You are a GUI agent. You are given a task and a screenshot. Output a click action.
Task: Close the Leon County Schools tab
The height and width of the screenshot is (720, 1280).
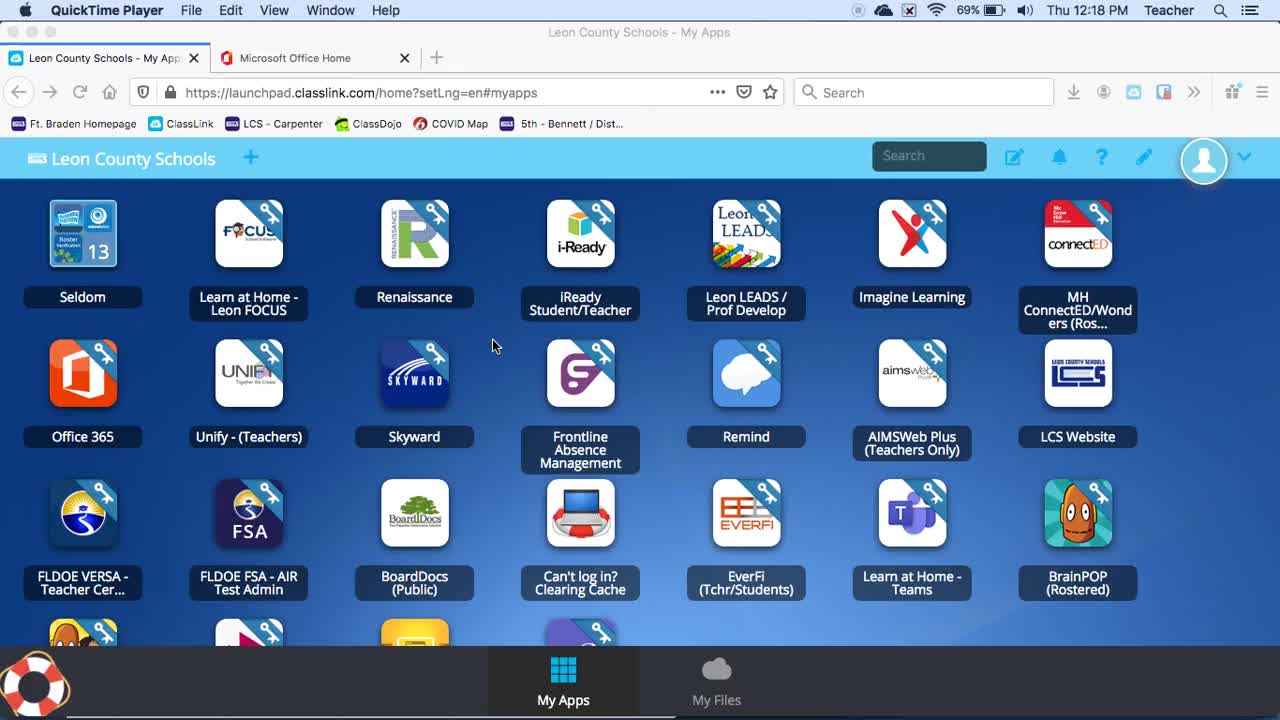[194, 58]
